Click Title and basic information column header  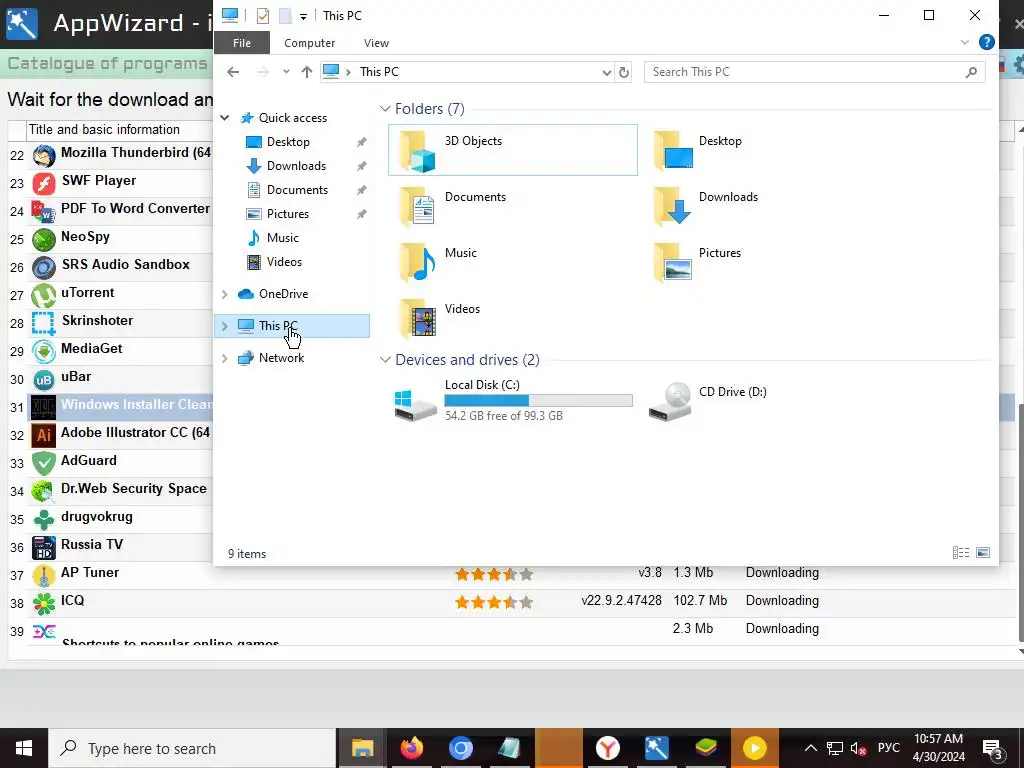[104, 129]
